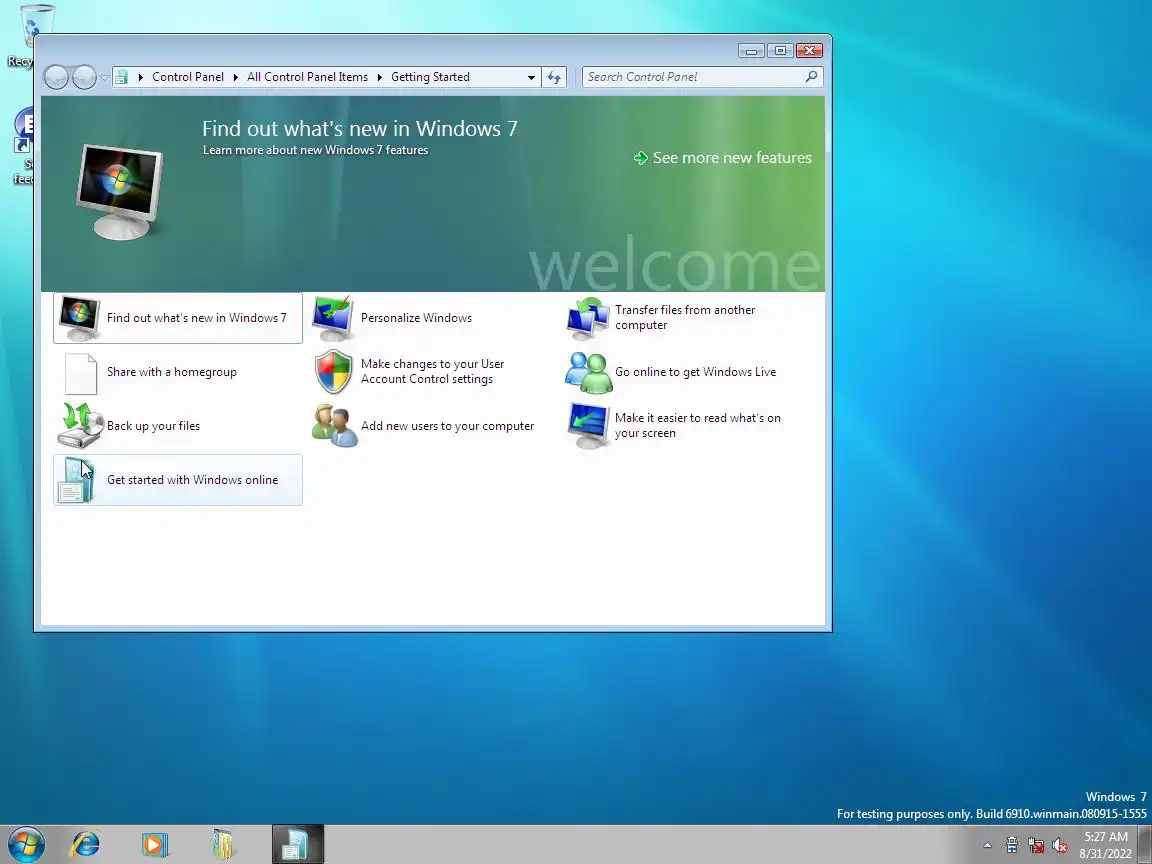Click 'Go online to get Windows Live' text
The image size is (1152, 864).
click(695, 372)
